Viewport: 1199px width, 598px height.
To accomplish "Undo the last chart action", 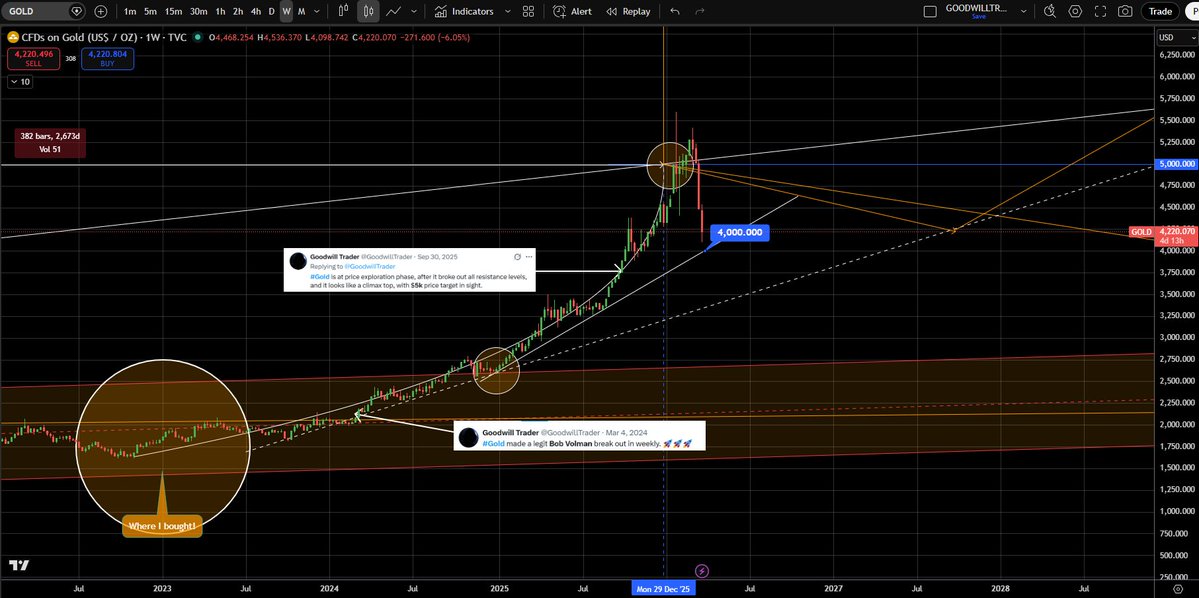I will [674, 11].
